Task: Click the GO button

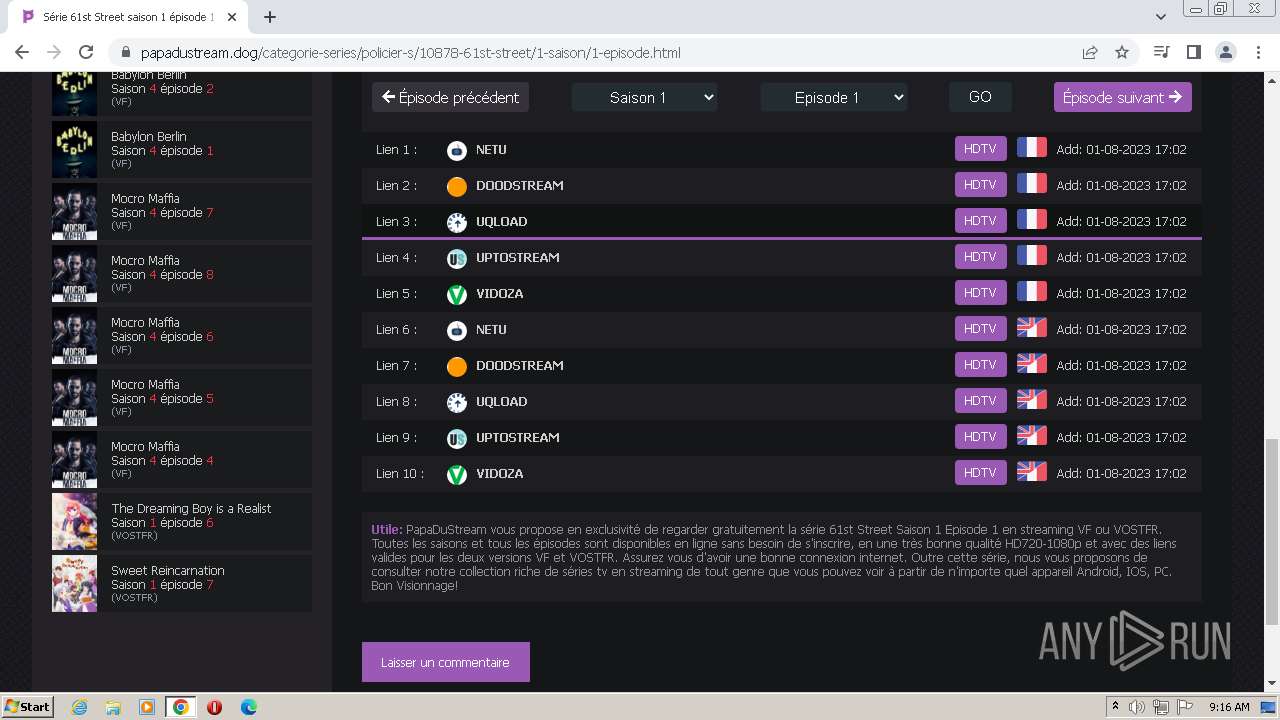Action: tap(980, 97)
